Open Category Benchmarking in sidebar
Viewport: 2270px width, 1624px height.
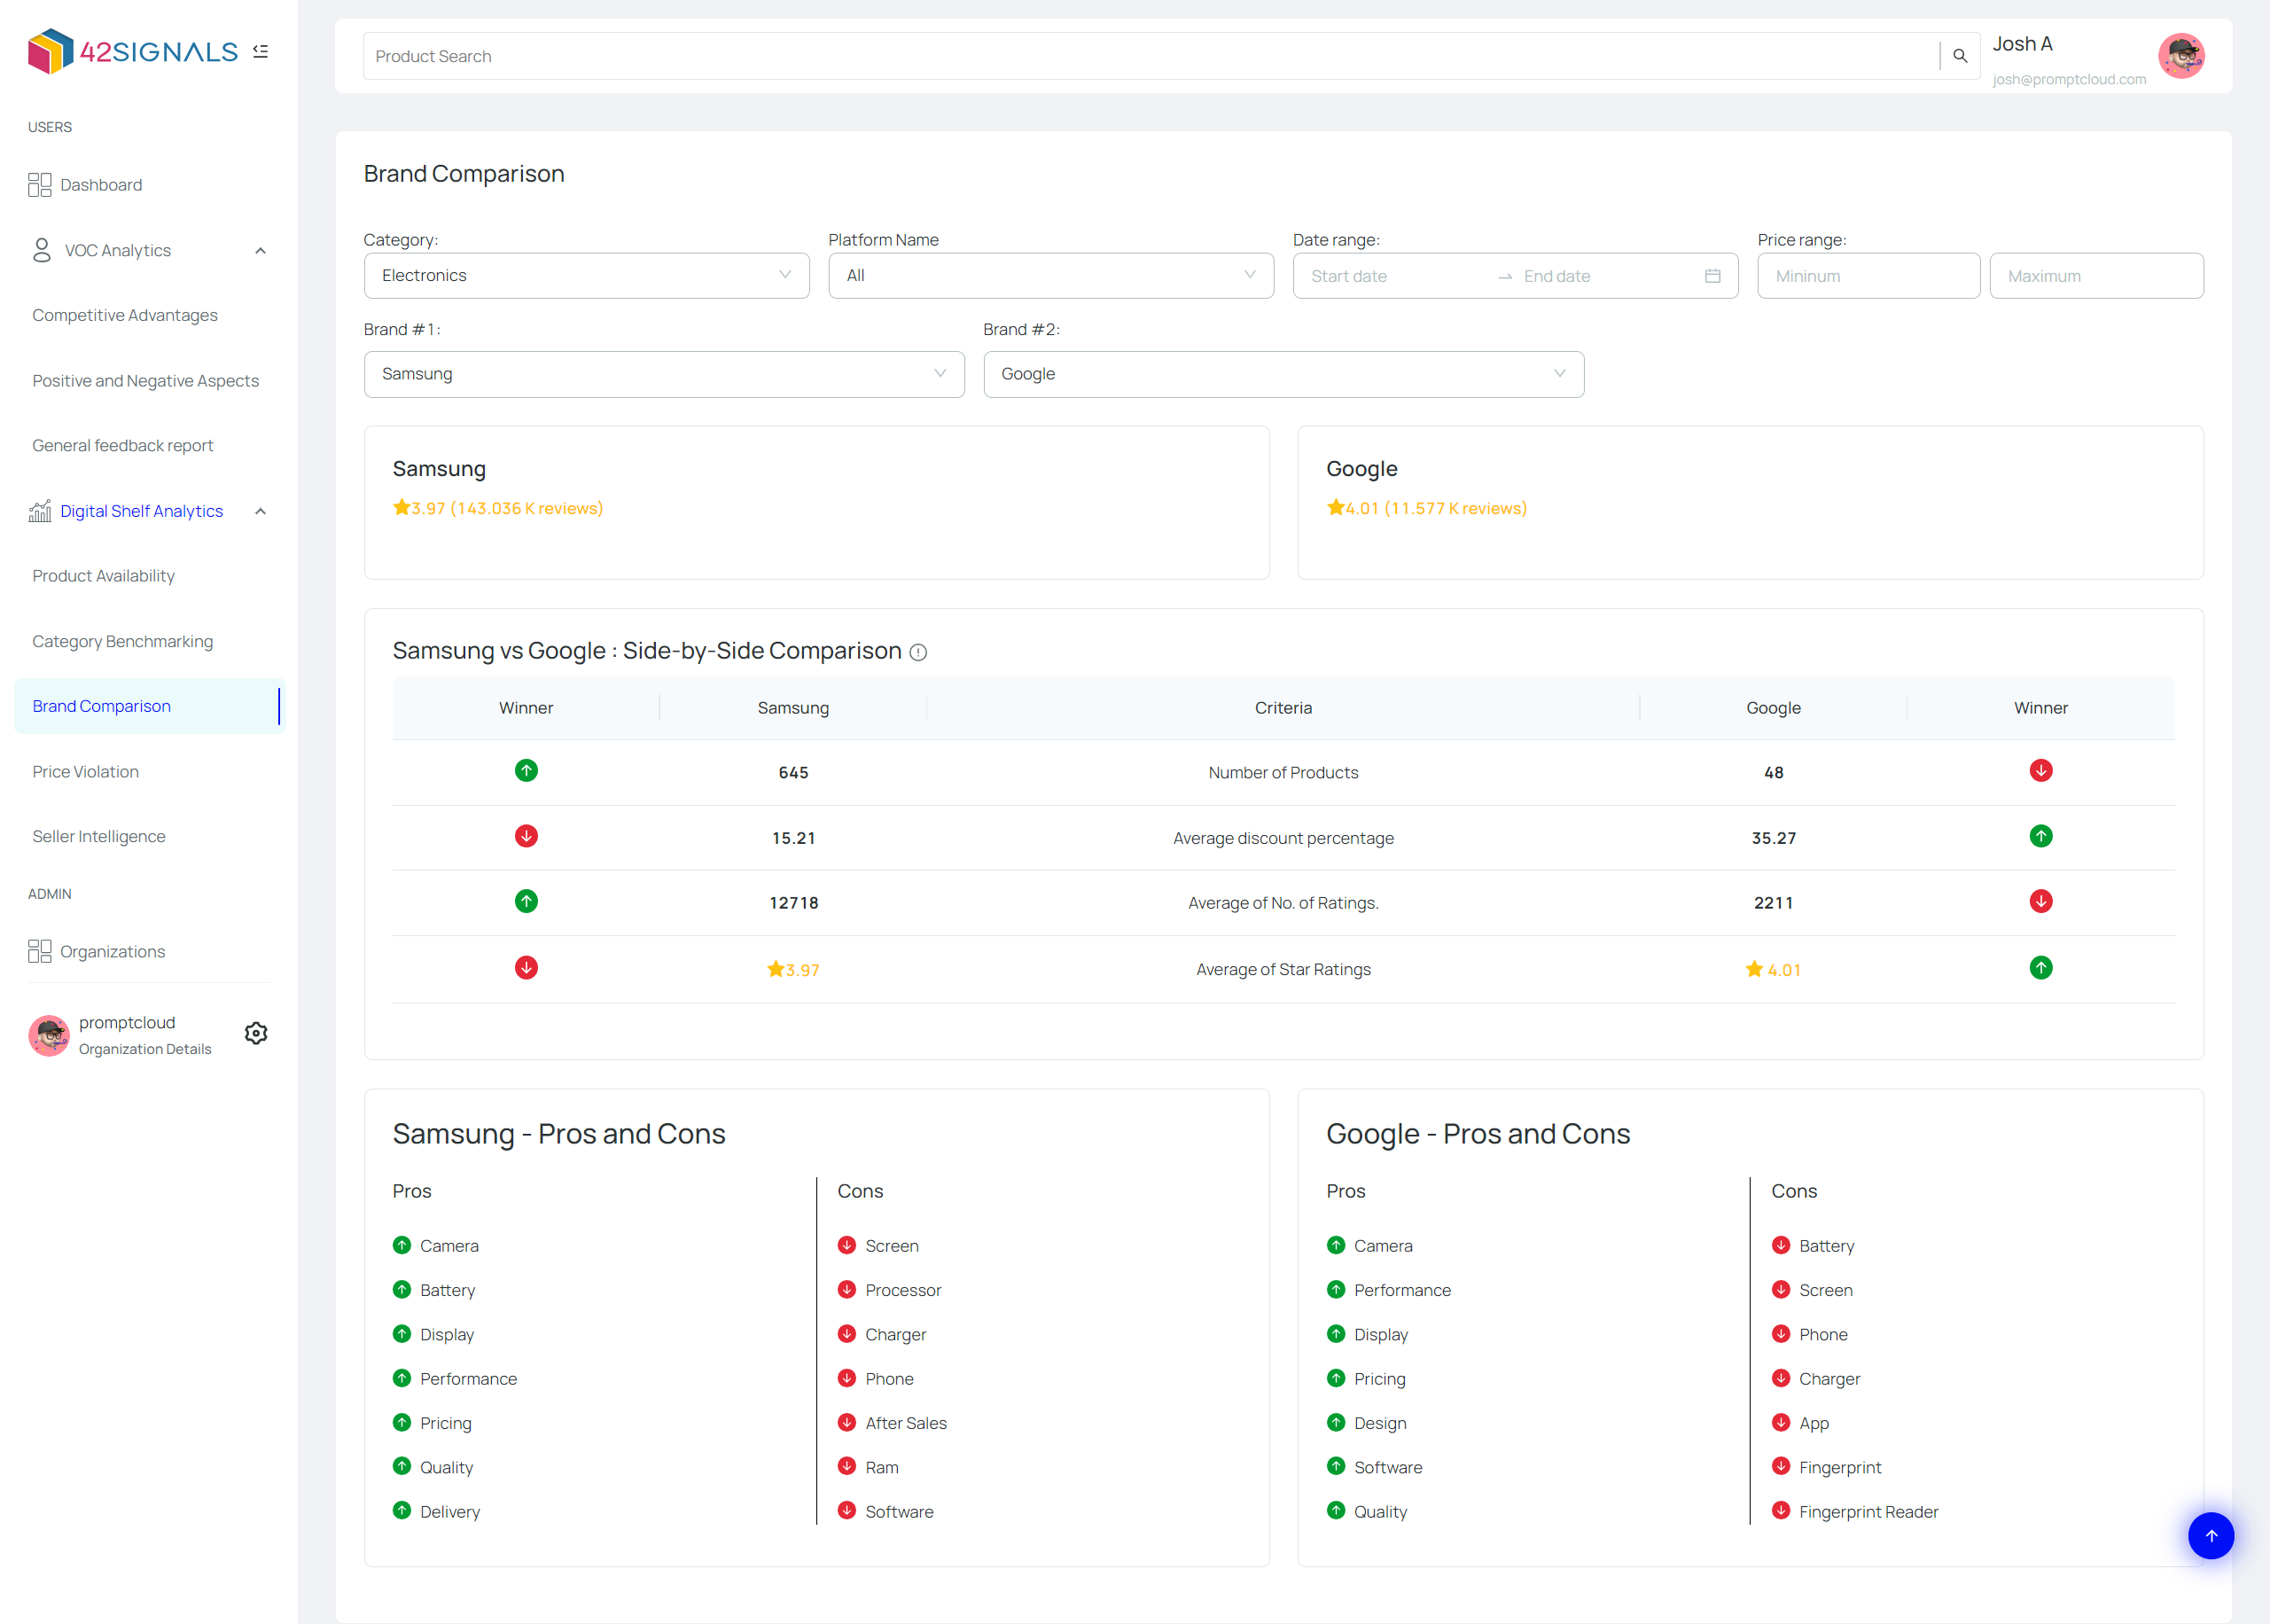[x=122, y=641]
